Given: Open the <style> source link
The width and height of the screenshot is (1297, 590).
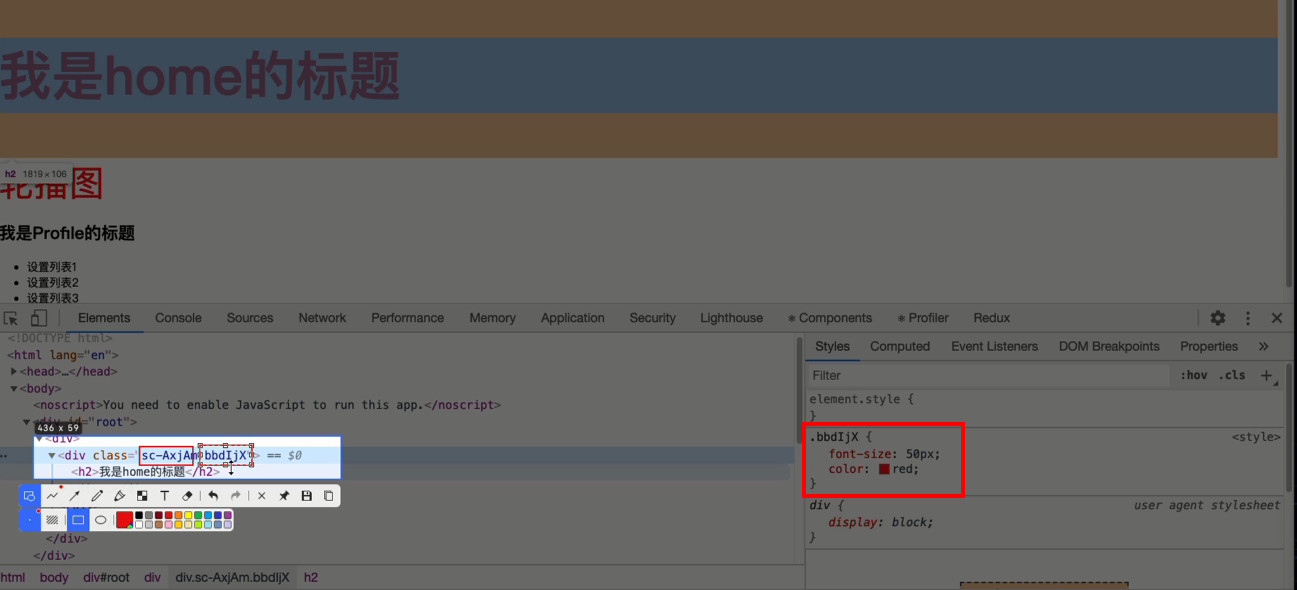Looking at the screenshot, I should click(1256, 437).
